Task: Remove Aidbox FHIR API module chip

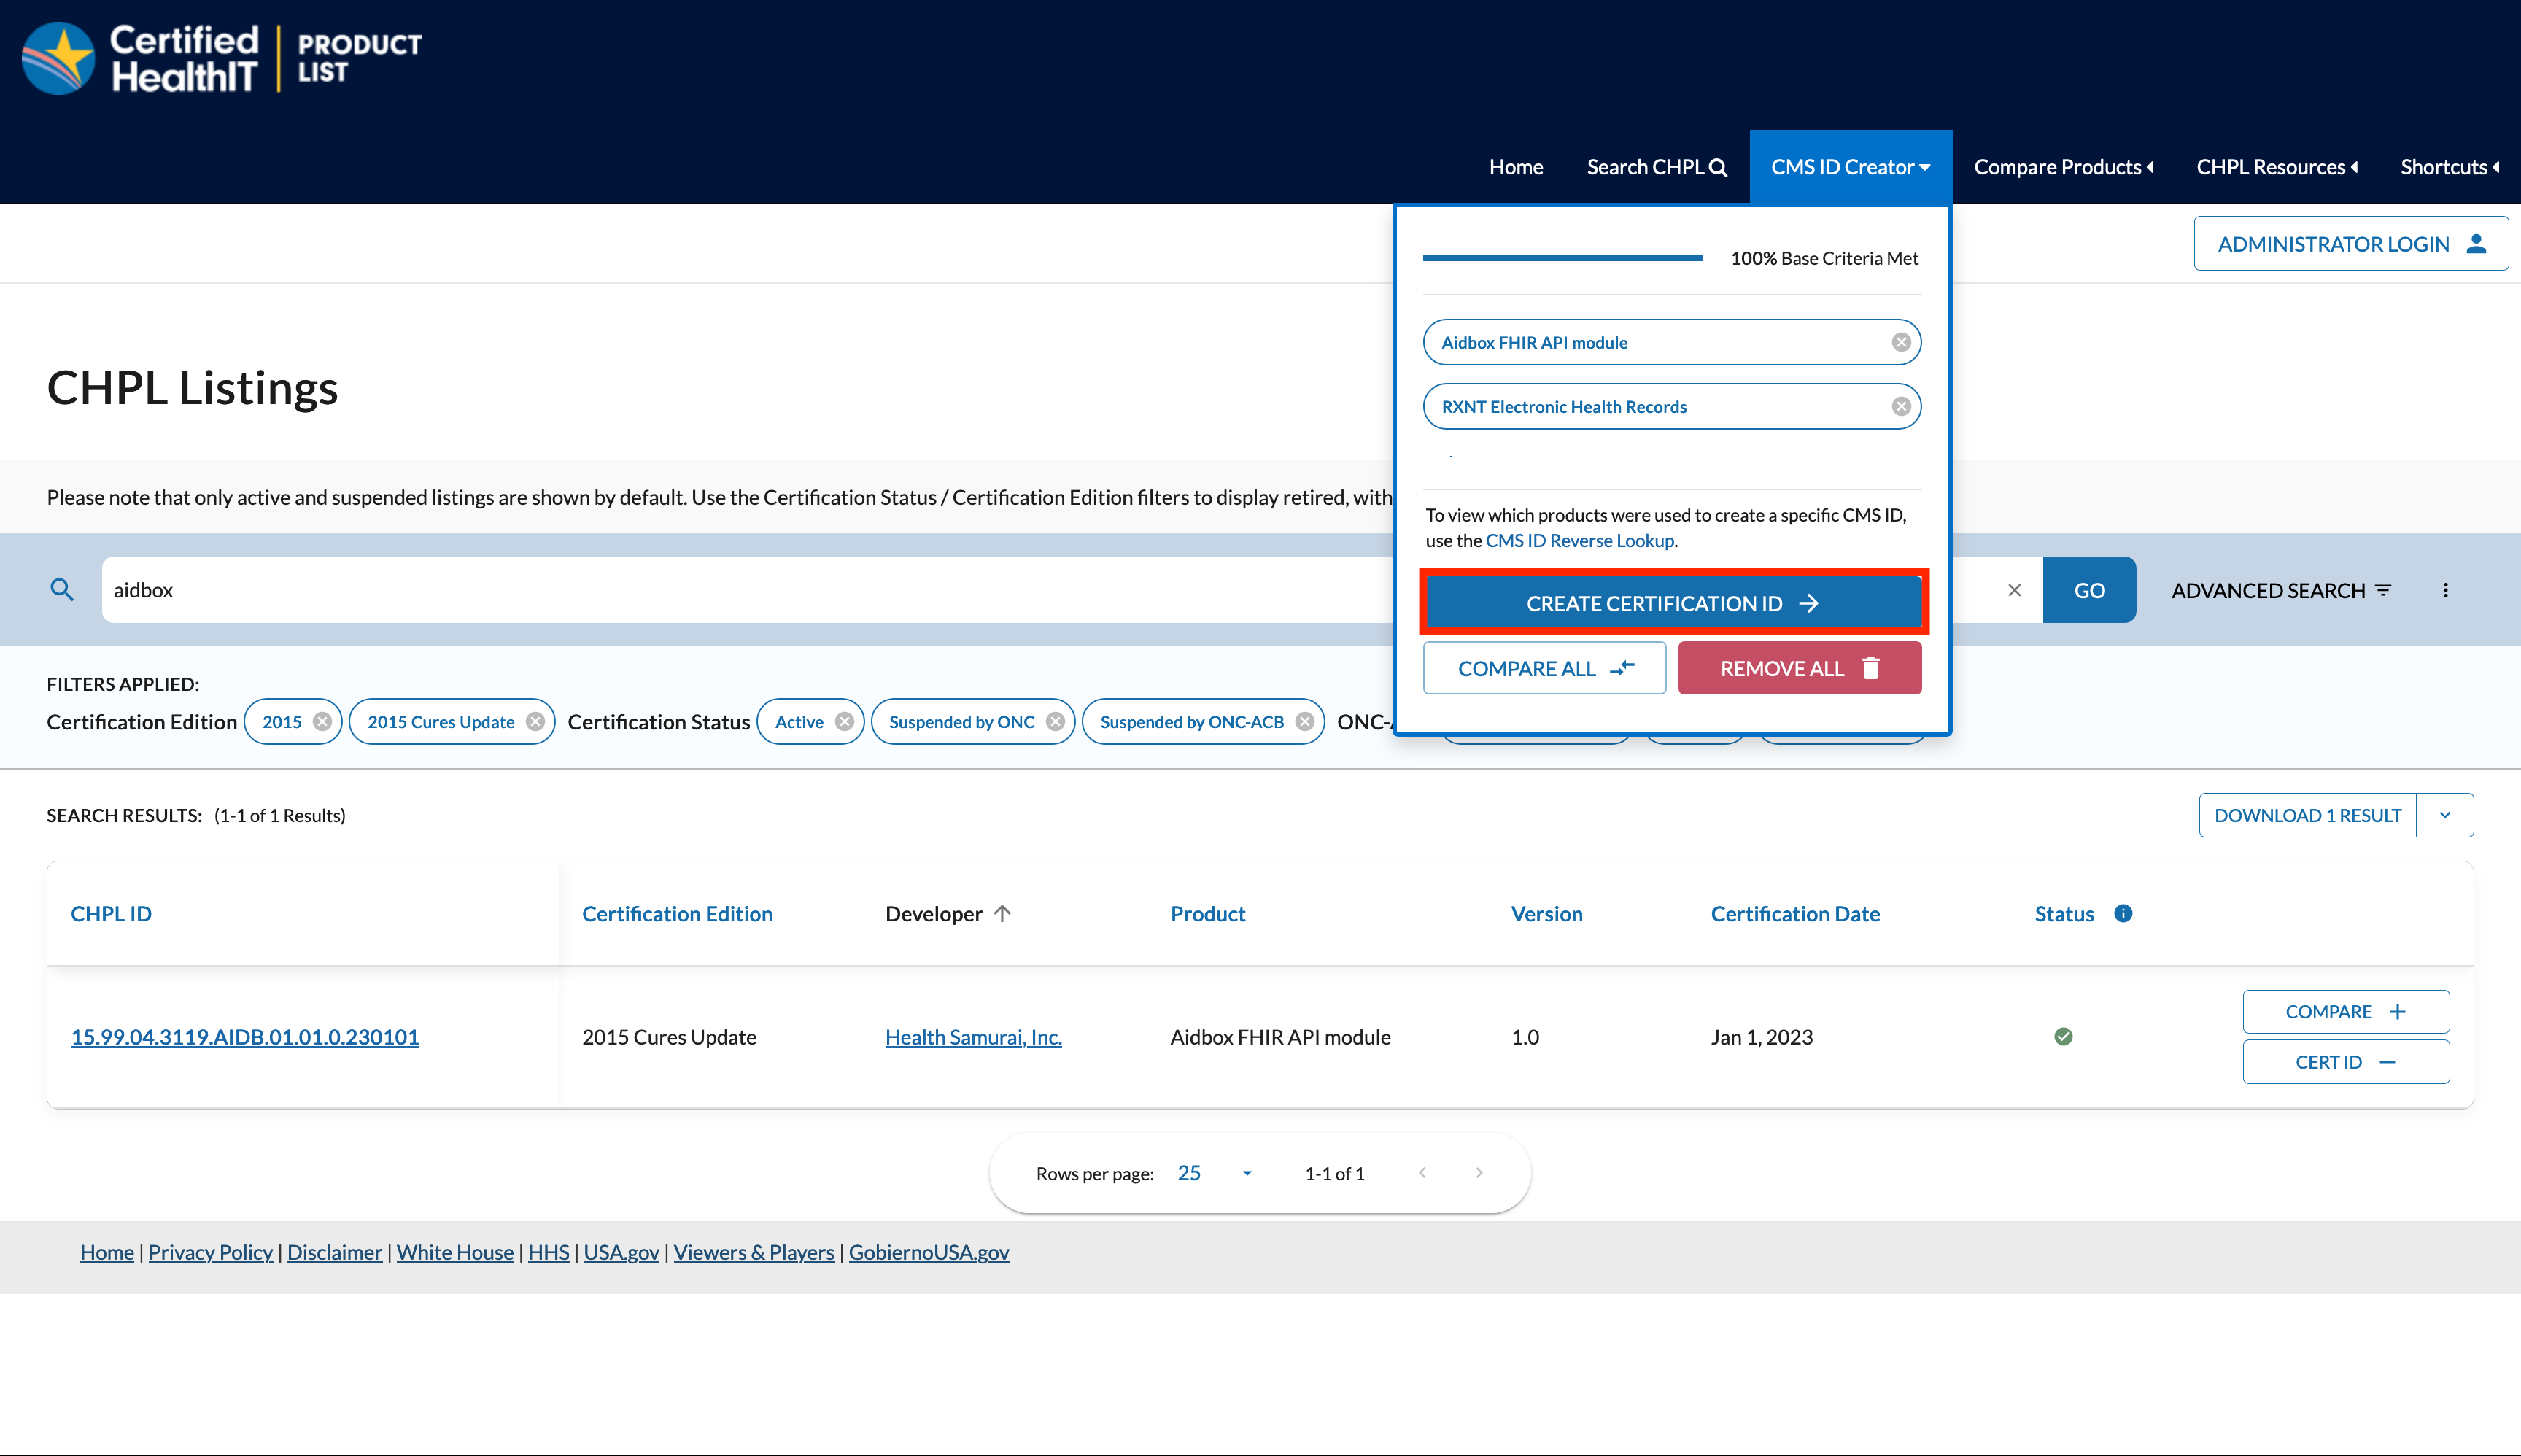Action: [1901, 342]
